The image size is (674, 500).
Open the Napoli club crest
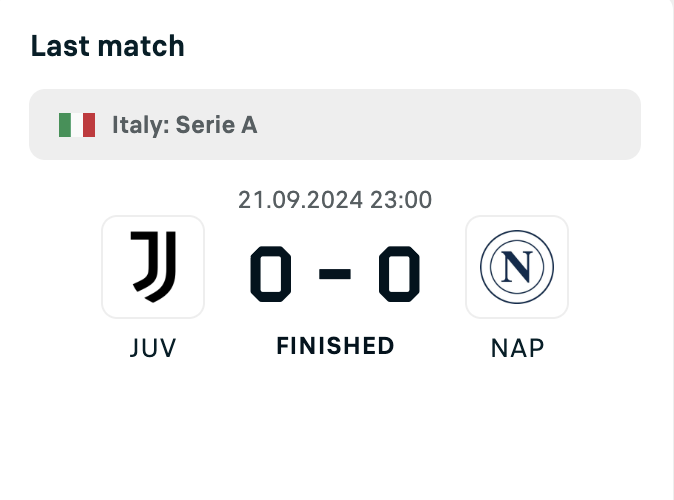[x=517, y=267]
